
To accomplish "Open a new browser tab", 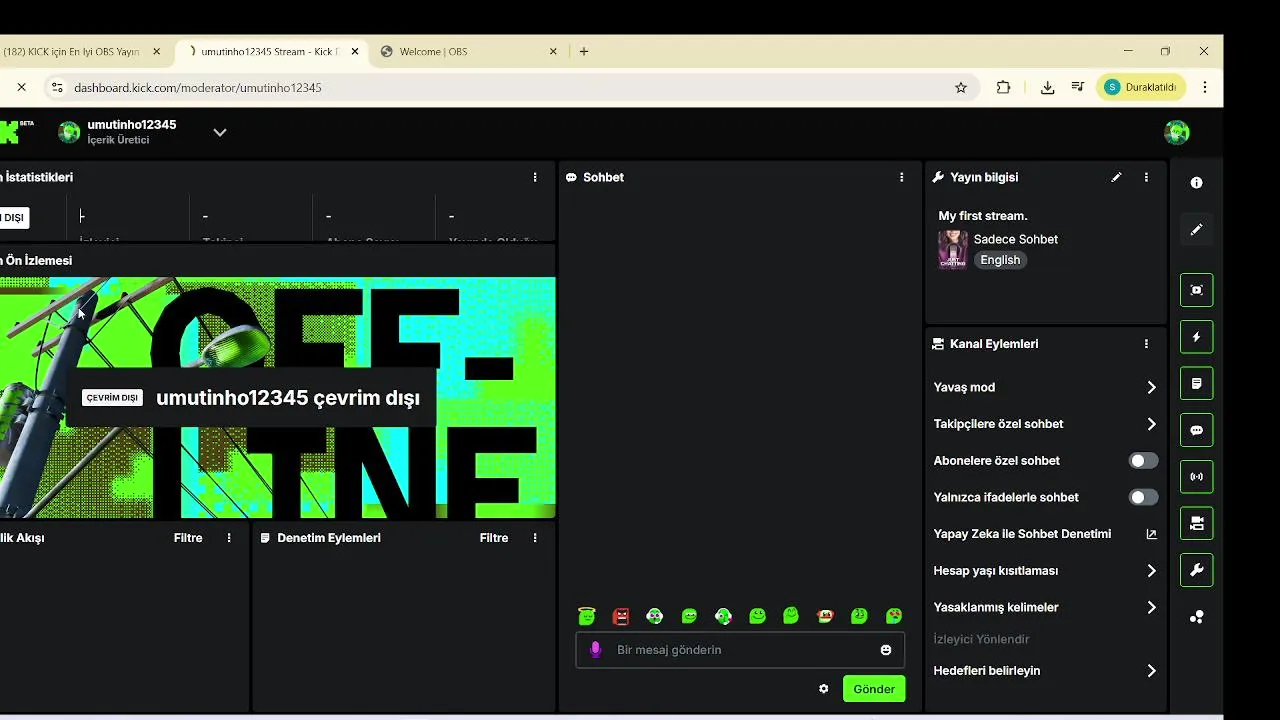I will coord(584,52).
